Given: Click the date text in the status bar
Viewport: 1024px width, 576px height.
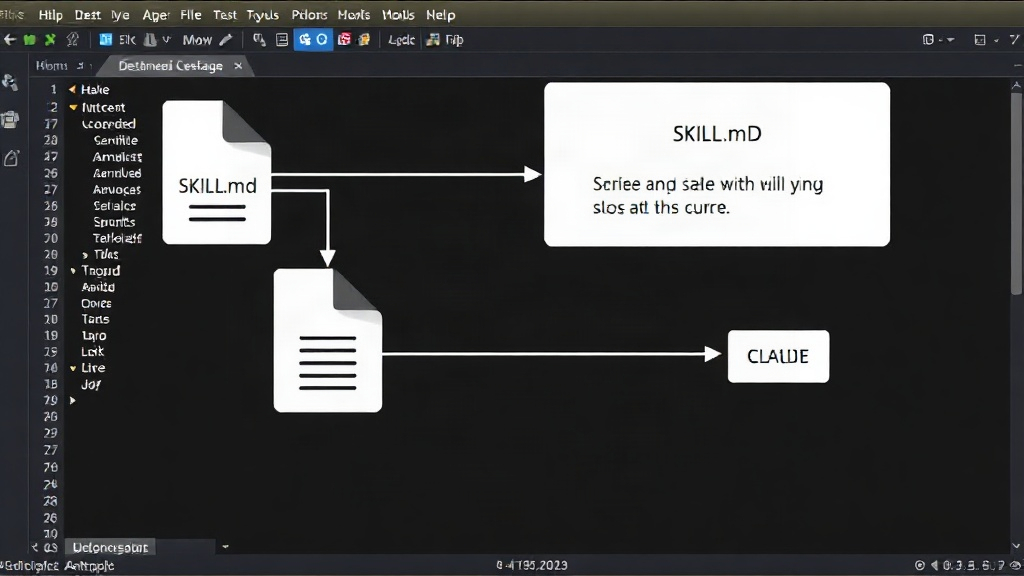Looking at the screenshot, I should 532,566.
